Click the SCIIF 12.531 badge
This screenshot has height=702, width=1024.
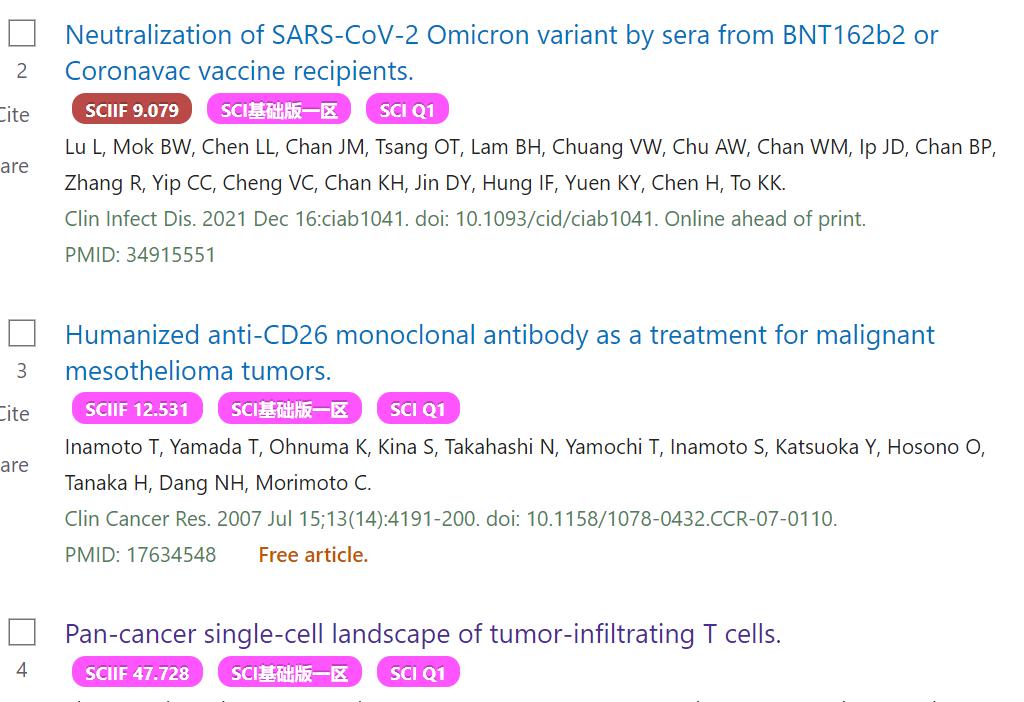136,409
